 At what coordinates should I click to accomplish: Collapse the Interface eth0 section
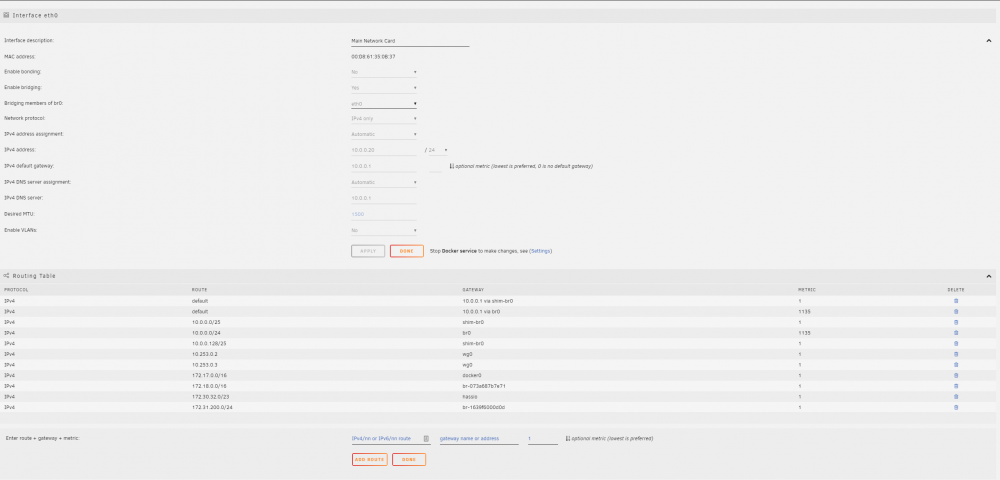[989, 41]
